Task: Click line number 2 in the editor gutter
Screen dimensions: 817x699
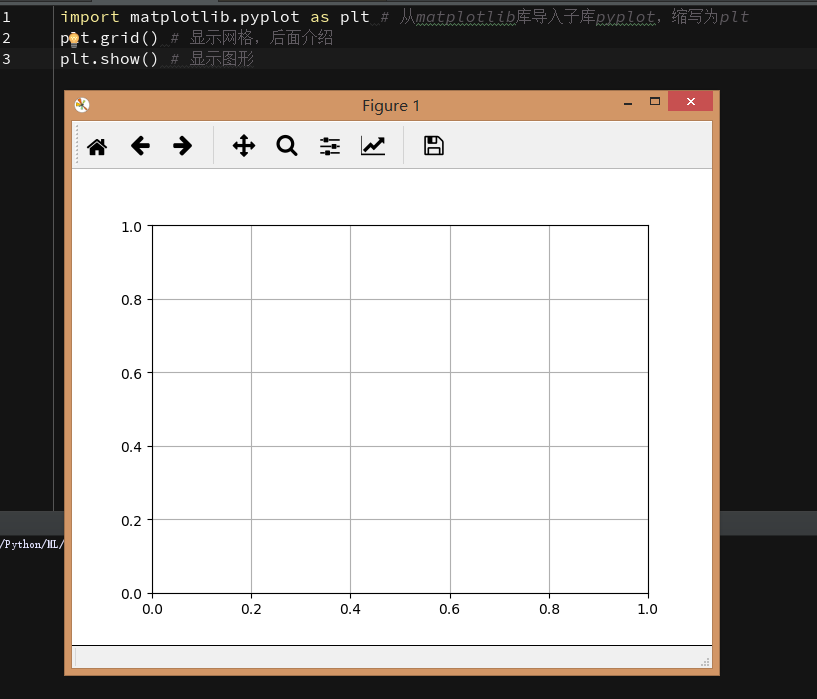Action: click(6, 38)
